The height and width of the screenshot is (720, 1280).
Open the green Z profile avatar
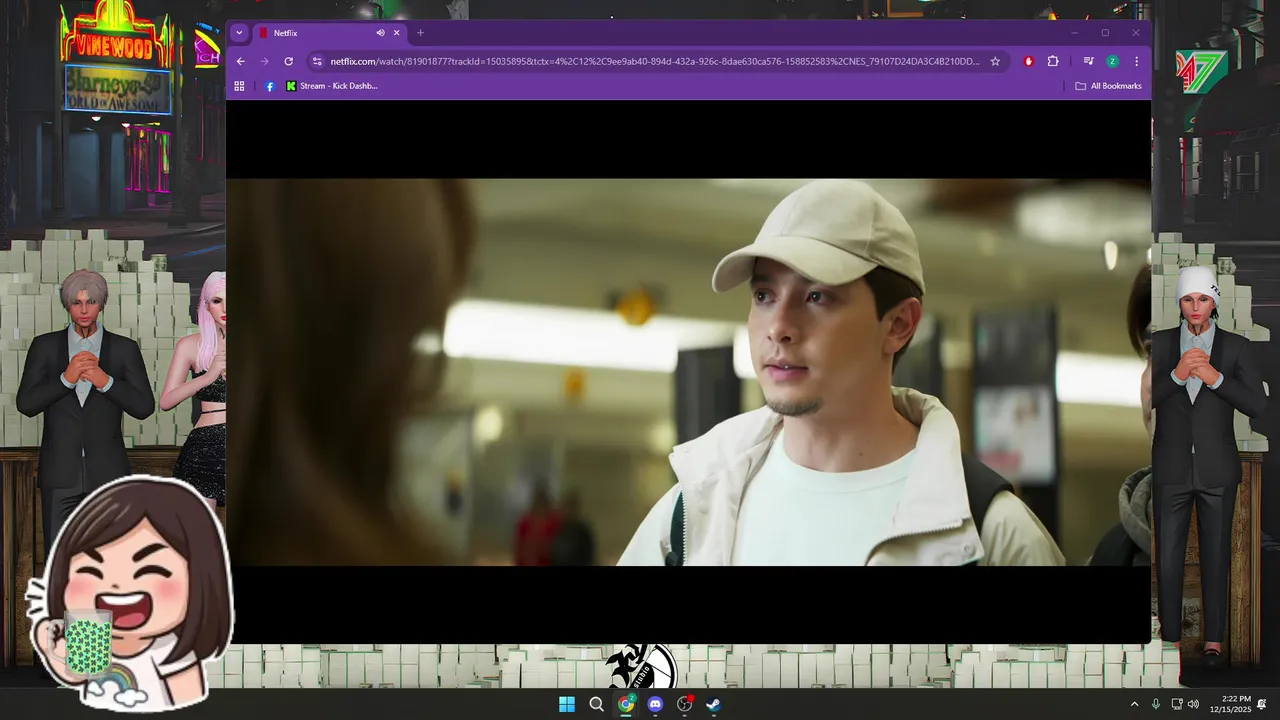1112,61
